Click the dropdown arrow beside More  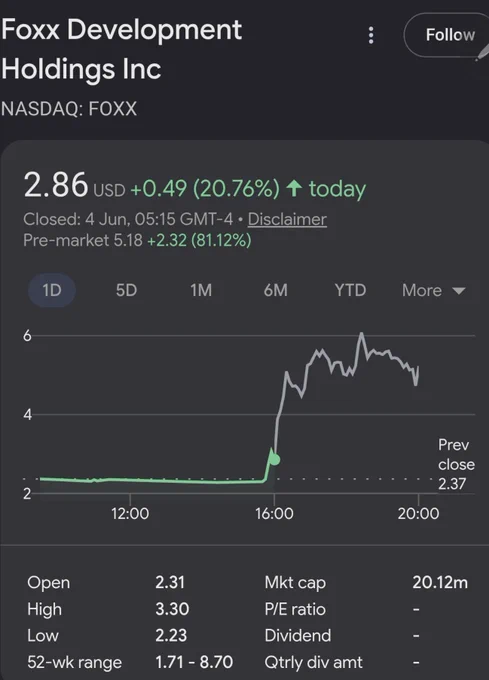(x=459, y=291)
